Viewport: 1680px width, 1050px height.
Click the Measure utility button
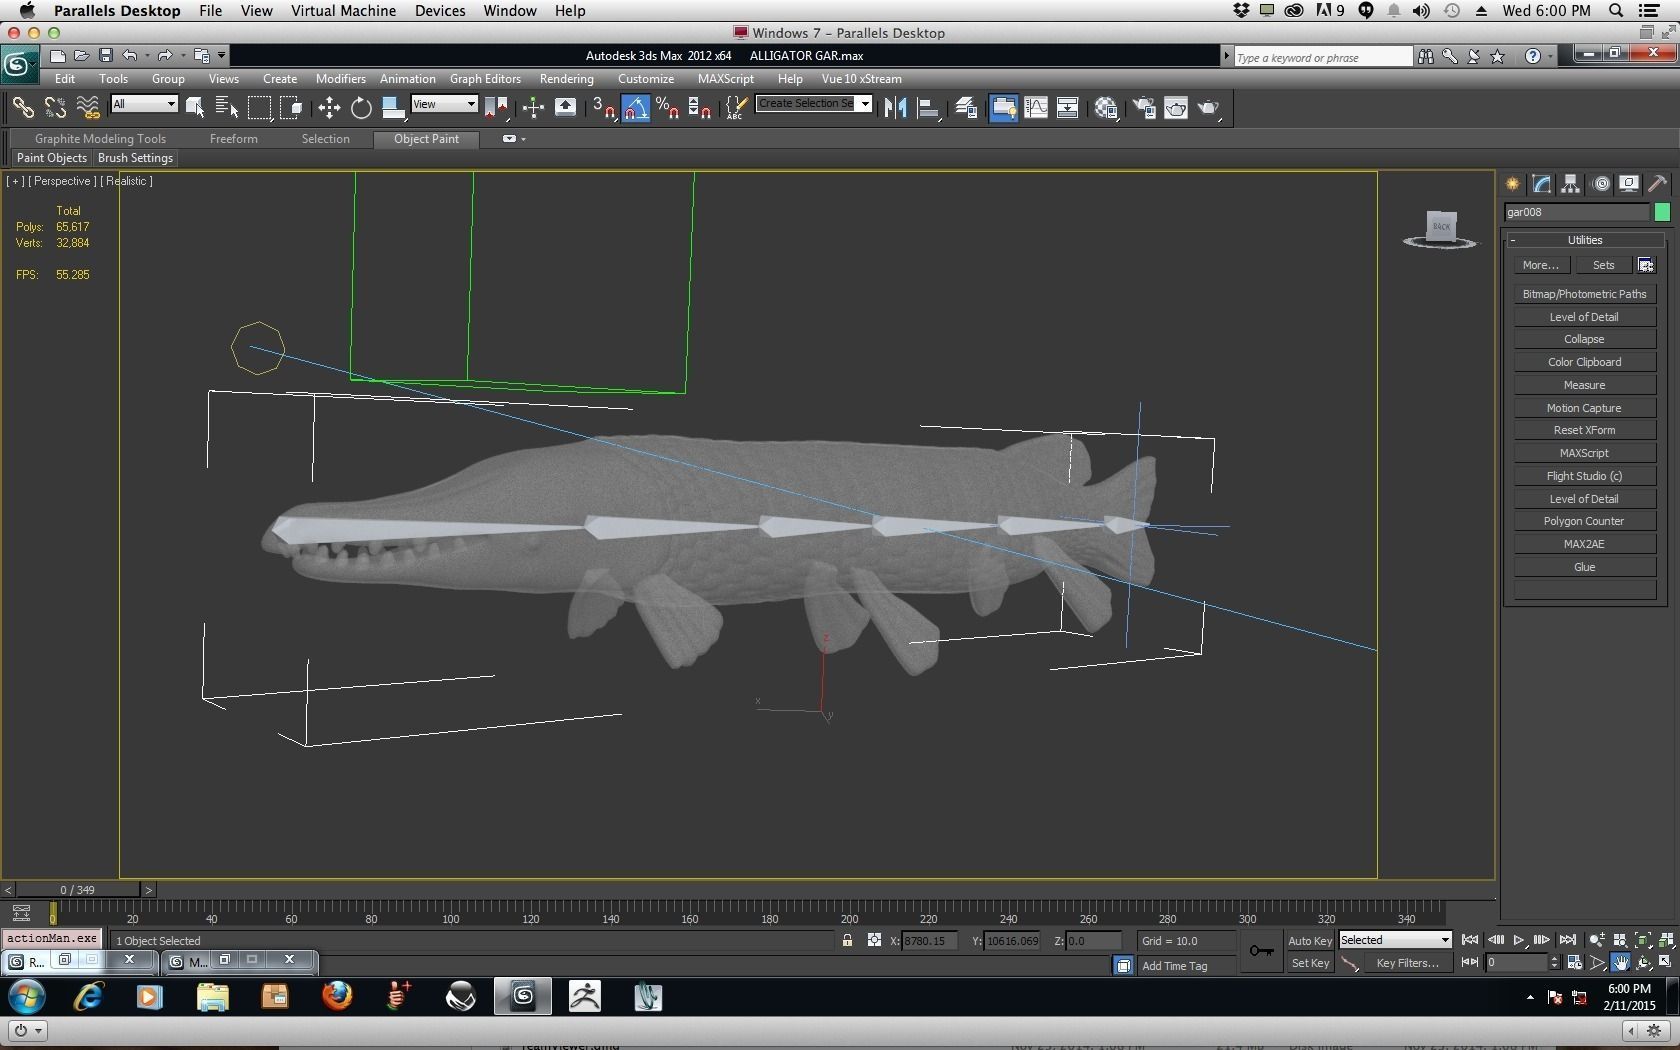pyautogui.click(x=1584, y=385)
